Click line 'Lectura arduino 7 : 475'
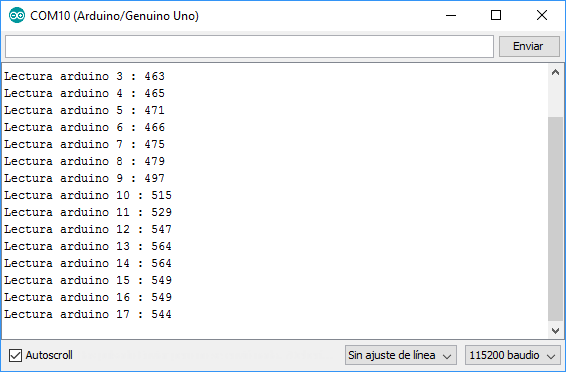 click(x=84, y=144)
